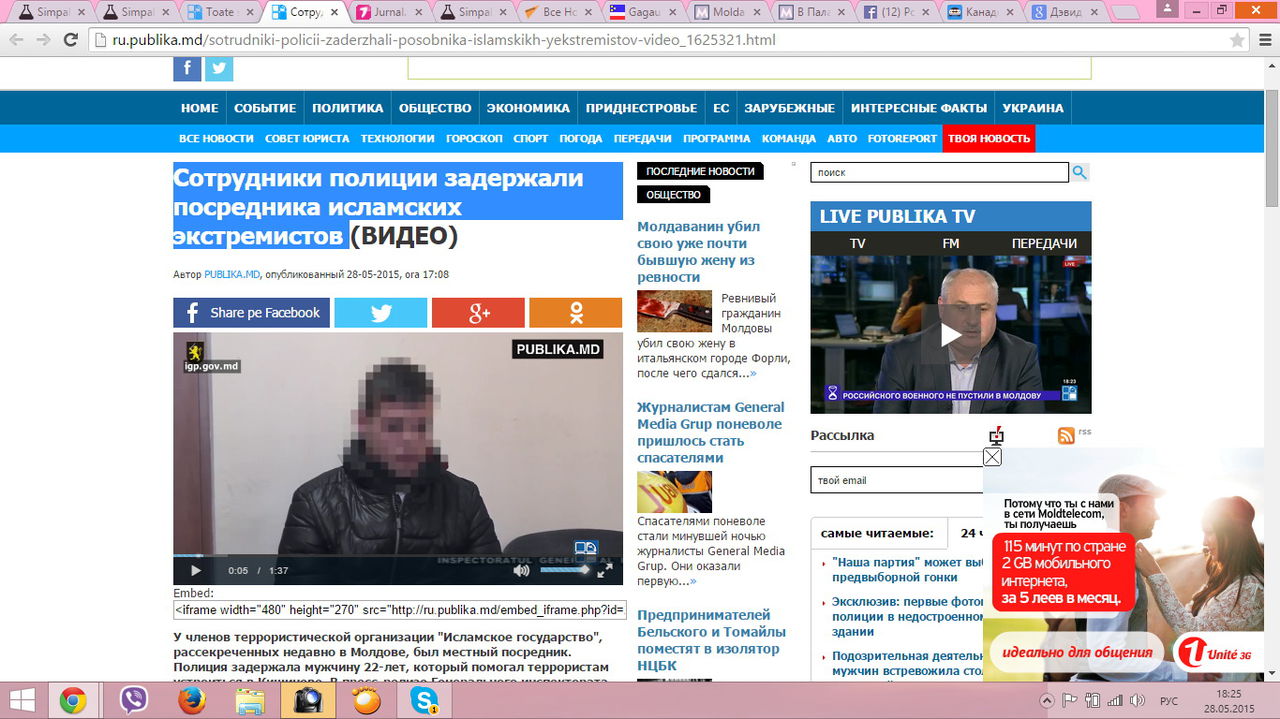The height and width of the screenshot is (719, 1280).
Task: Share article on Google Plus
Action: pyautogui.click(x=478, y=312)
